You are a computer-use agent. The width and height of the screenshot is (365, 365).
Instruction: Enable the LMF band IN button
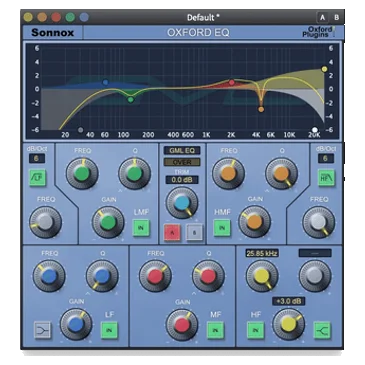[141, 228]
